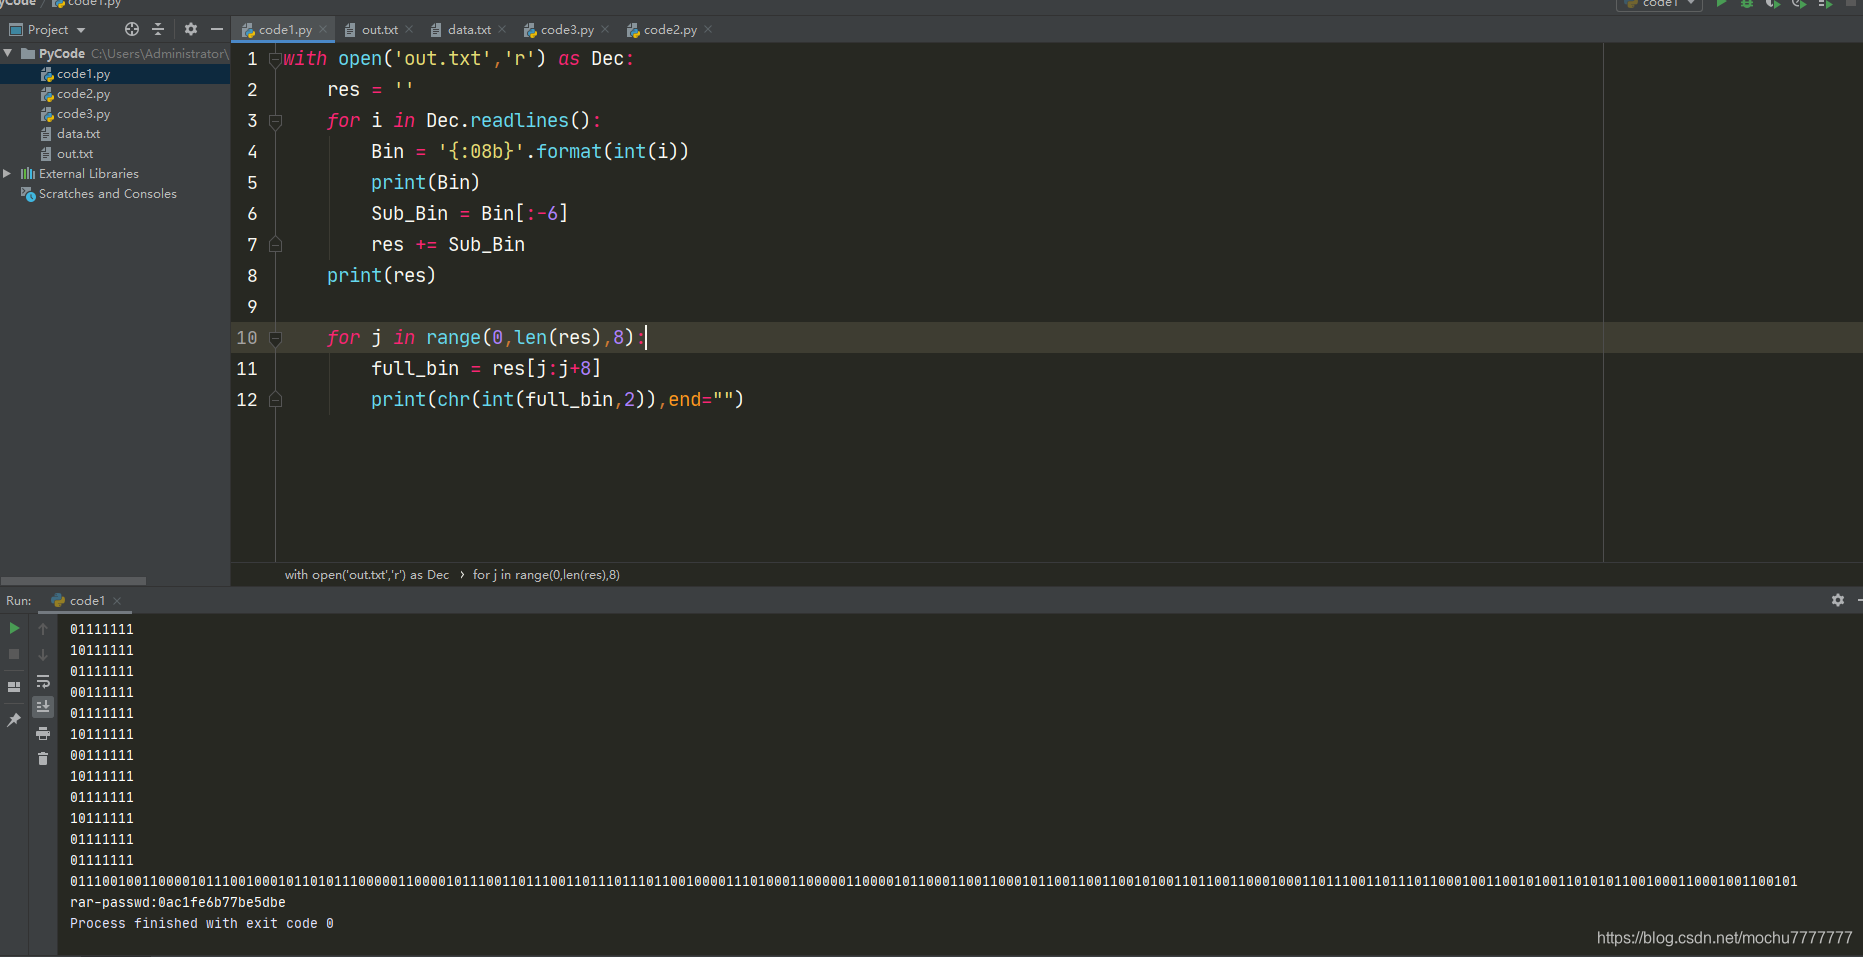Click the up arrow in Run console toolbar
The image size is (1863, 957).
(43, 629)
